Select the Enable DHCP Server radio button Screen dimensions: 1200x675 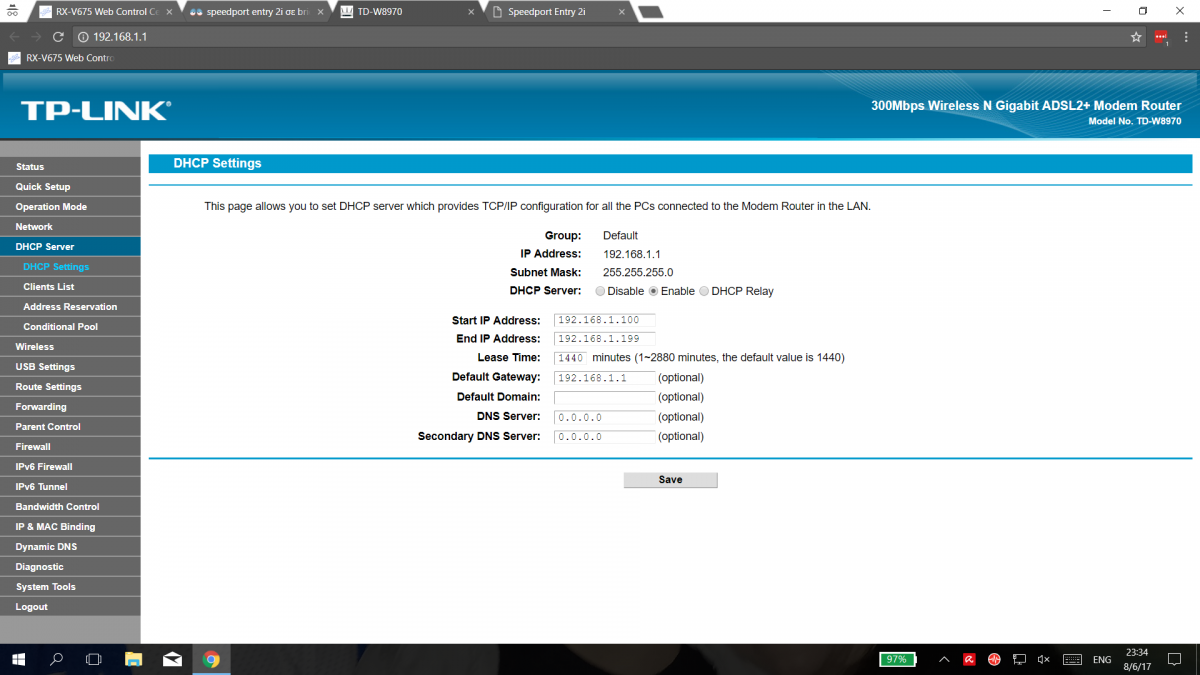tap(654, 292)
